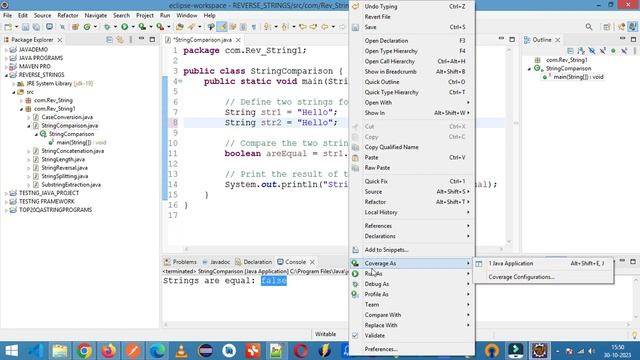Click Coverage Configurations... in submenu
Viewport: 640px width, 360px height.
[x=543, y=277]
